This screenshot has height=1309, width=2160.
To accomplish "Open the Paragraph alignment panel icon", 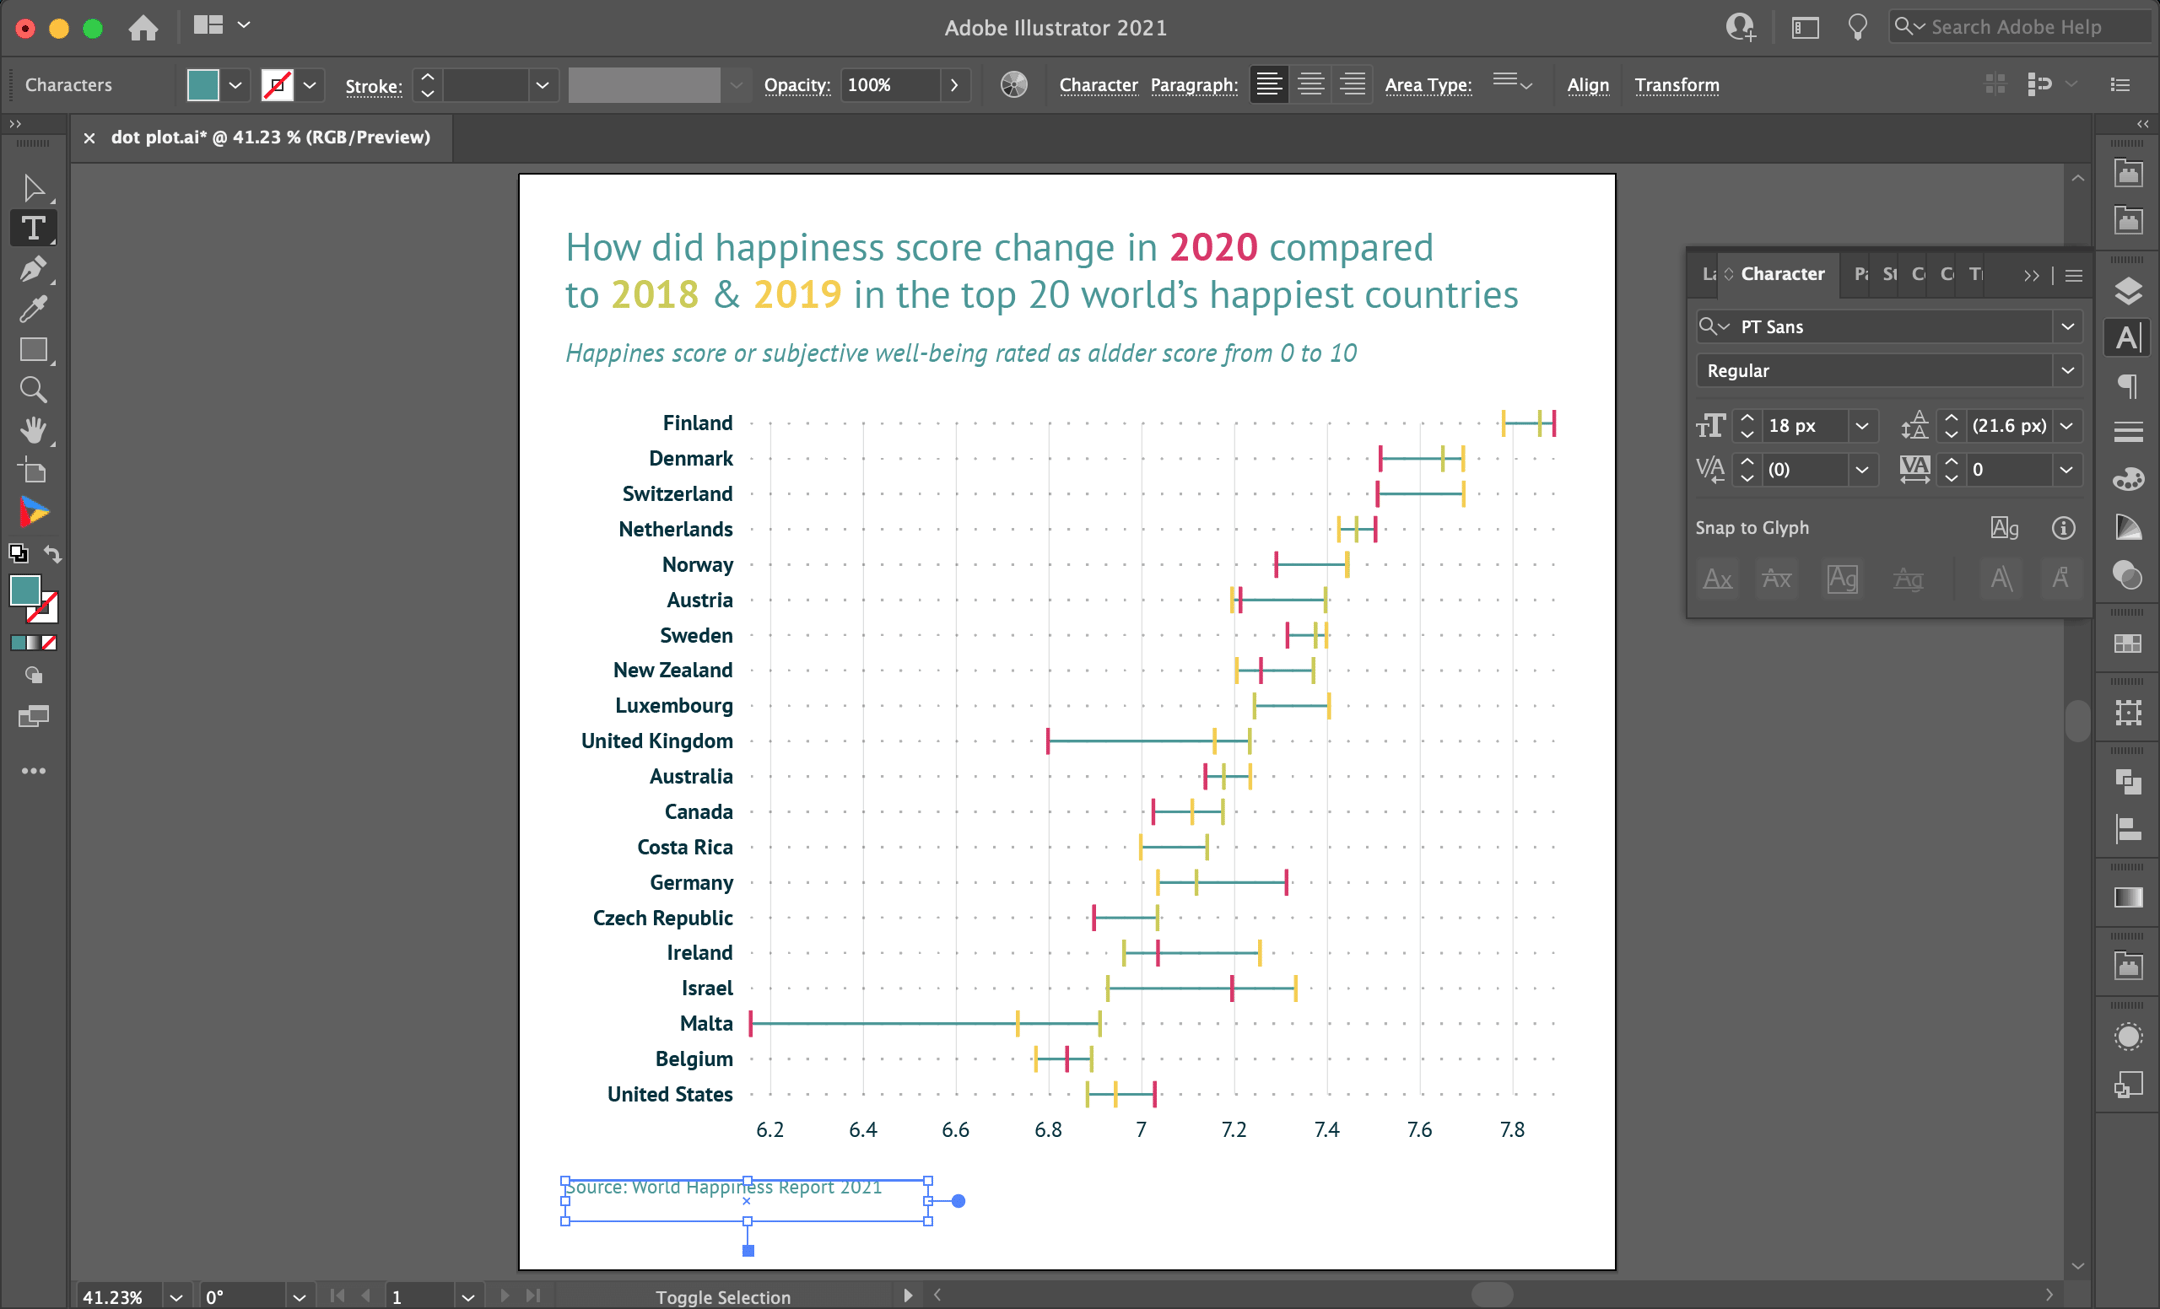I will coord(2126,386).
